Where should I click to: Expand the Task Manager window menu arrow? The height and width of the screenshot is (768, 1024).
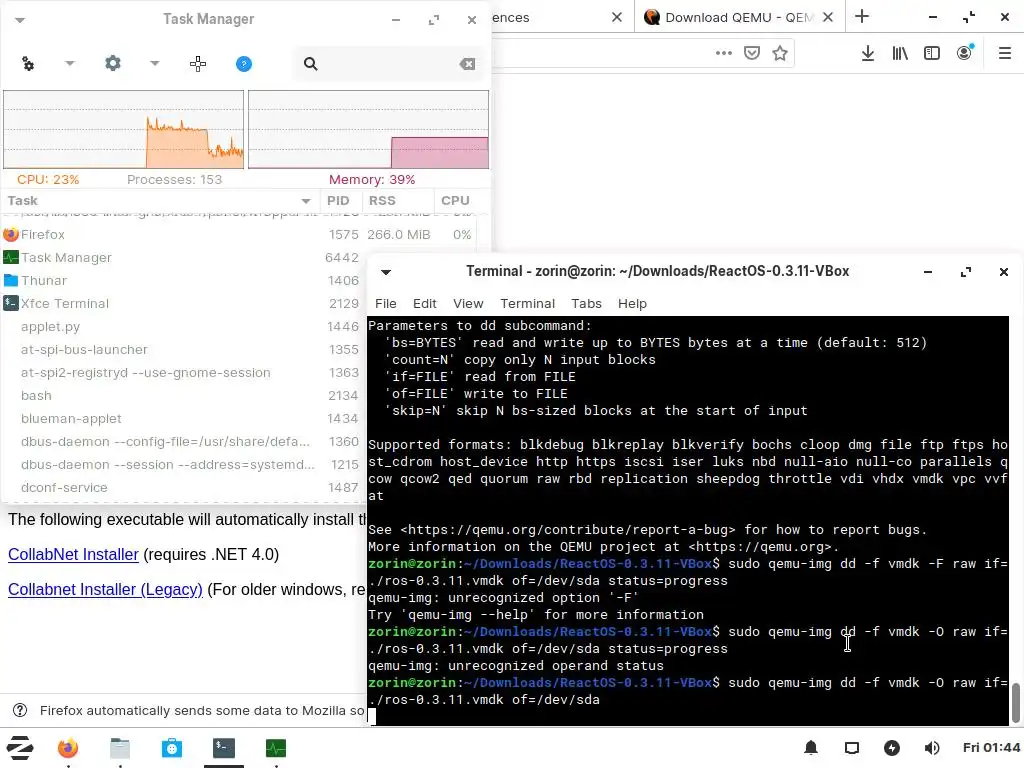tap(20, 20)
